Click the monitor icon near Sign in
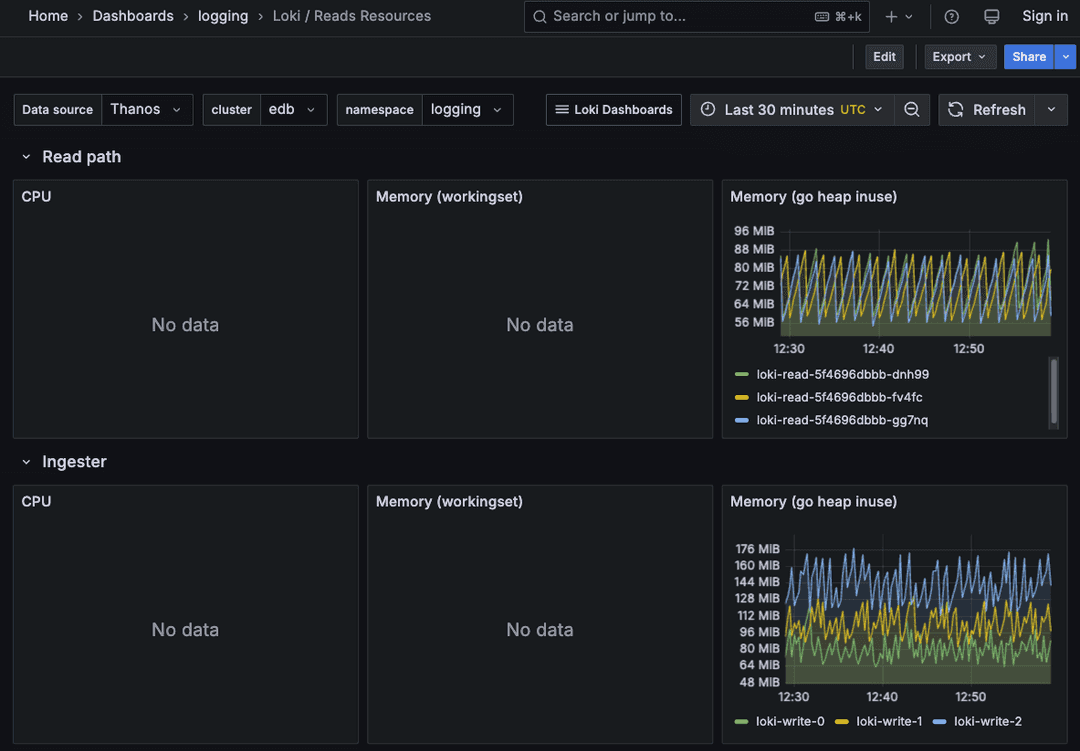1080x751 pixels. point(991,16)
